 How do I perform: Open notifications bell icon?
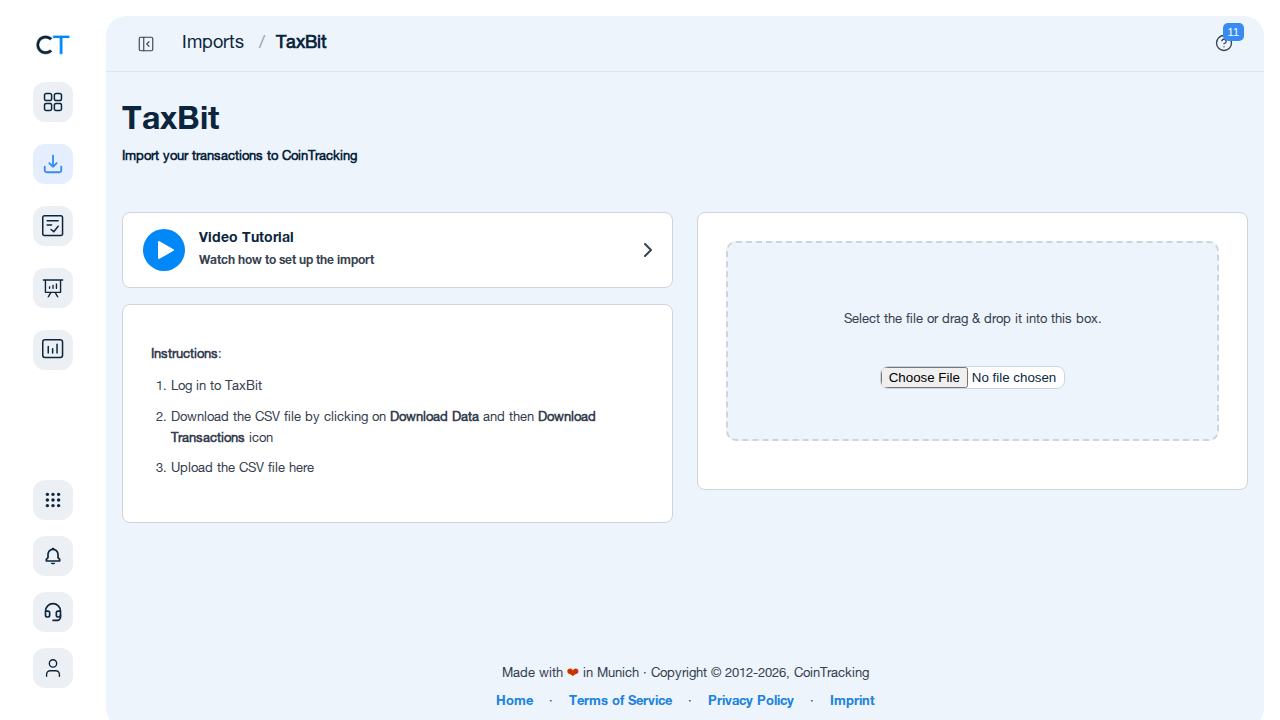(x=53, y=556)
